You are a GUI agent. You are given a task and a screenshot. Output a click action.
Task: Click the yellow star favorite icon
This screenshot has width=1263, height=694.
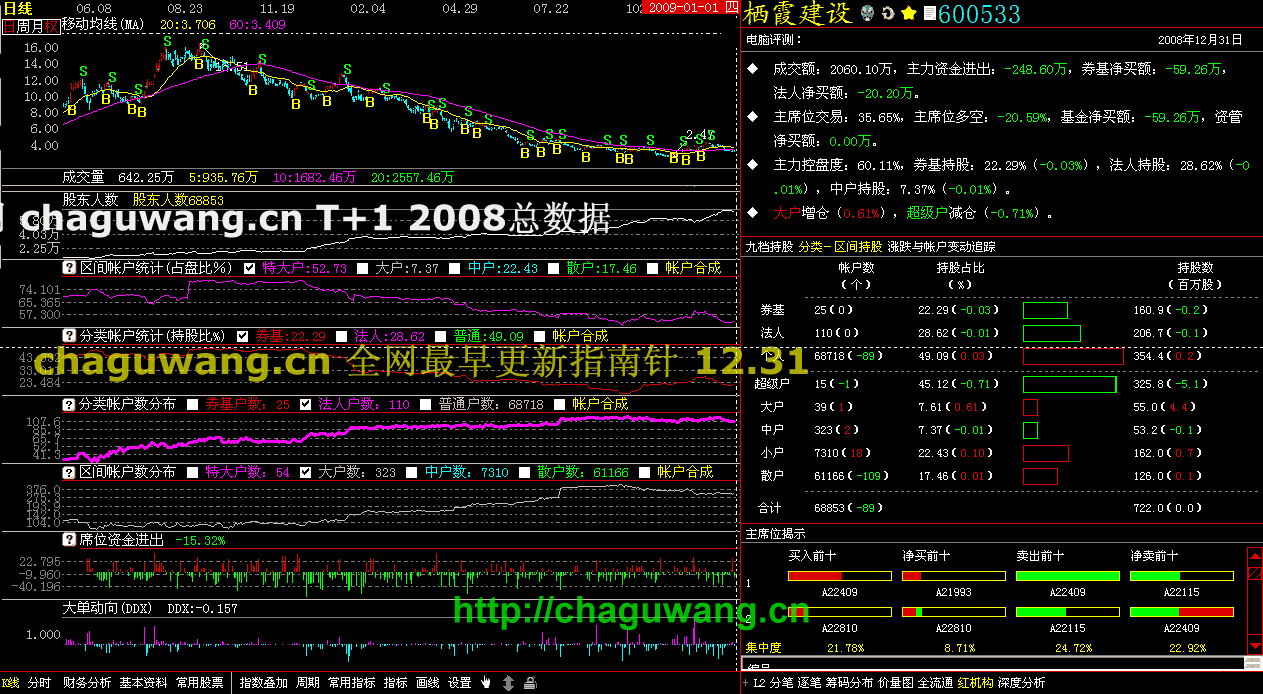(x=908, y=14)
